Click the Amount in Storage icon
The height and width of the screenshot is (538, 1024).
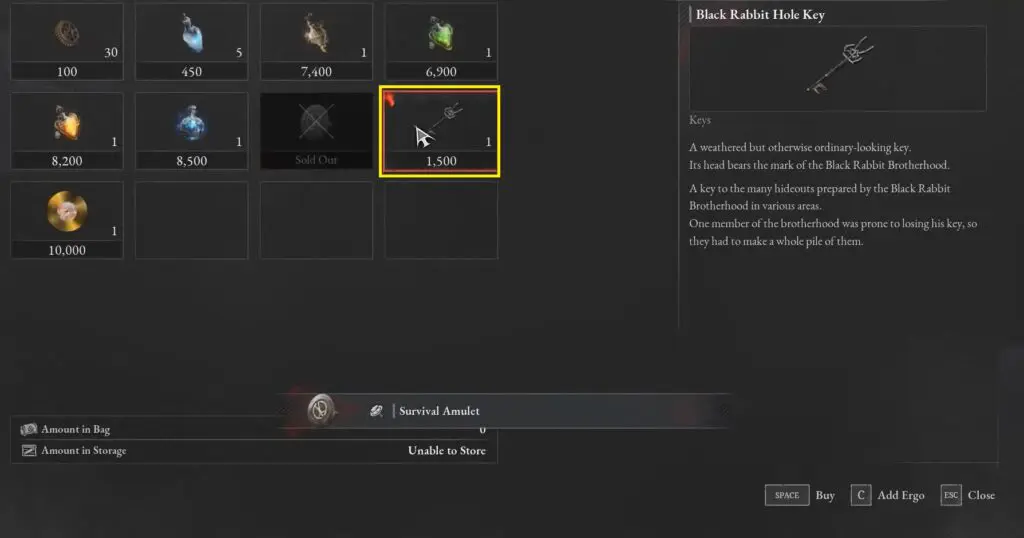29,451
